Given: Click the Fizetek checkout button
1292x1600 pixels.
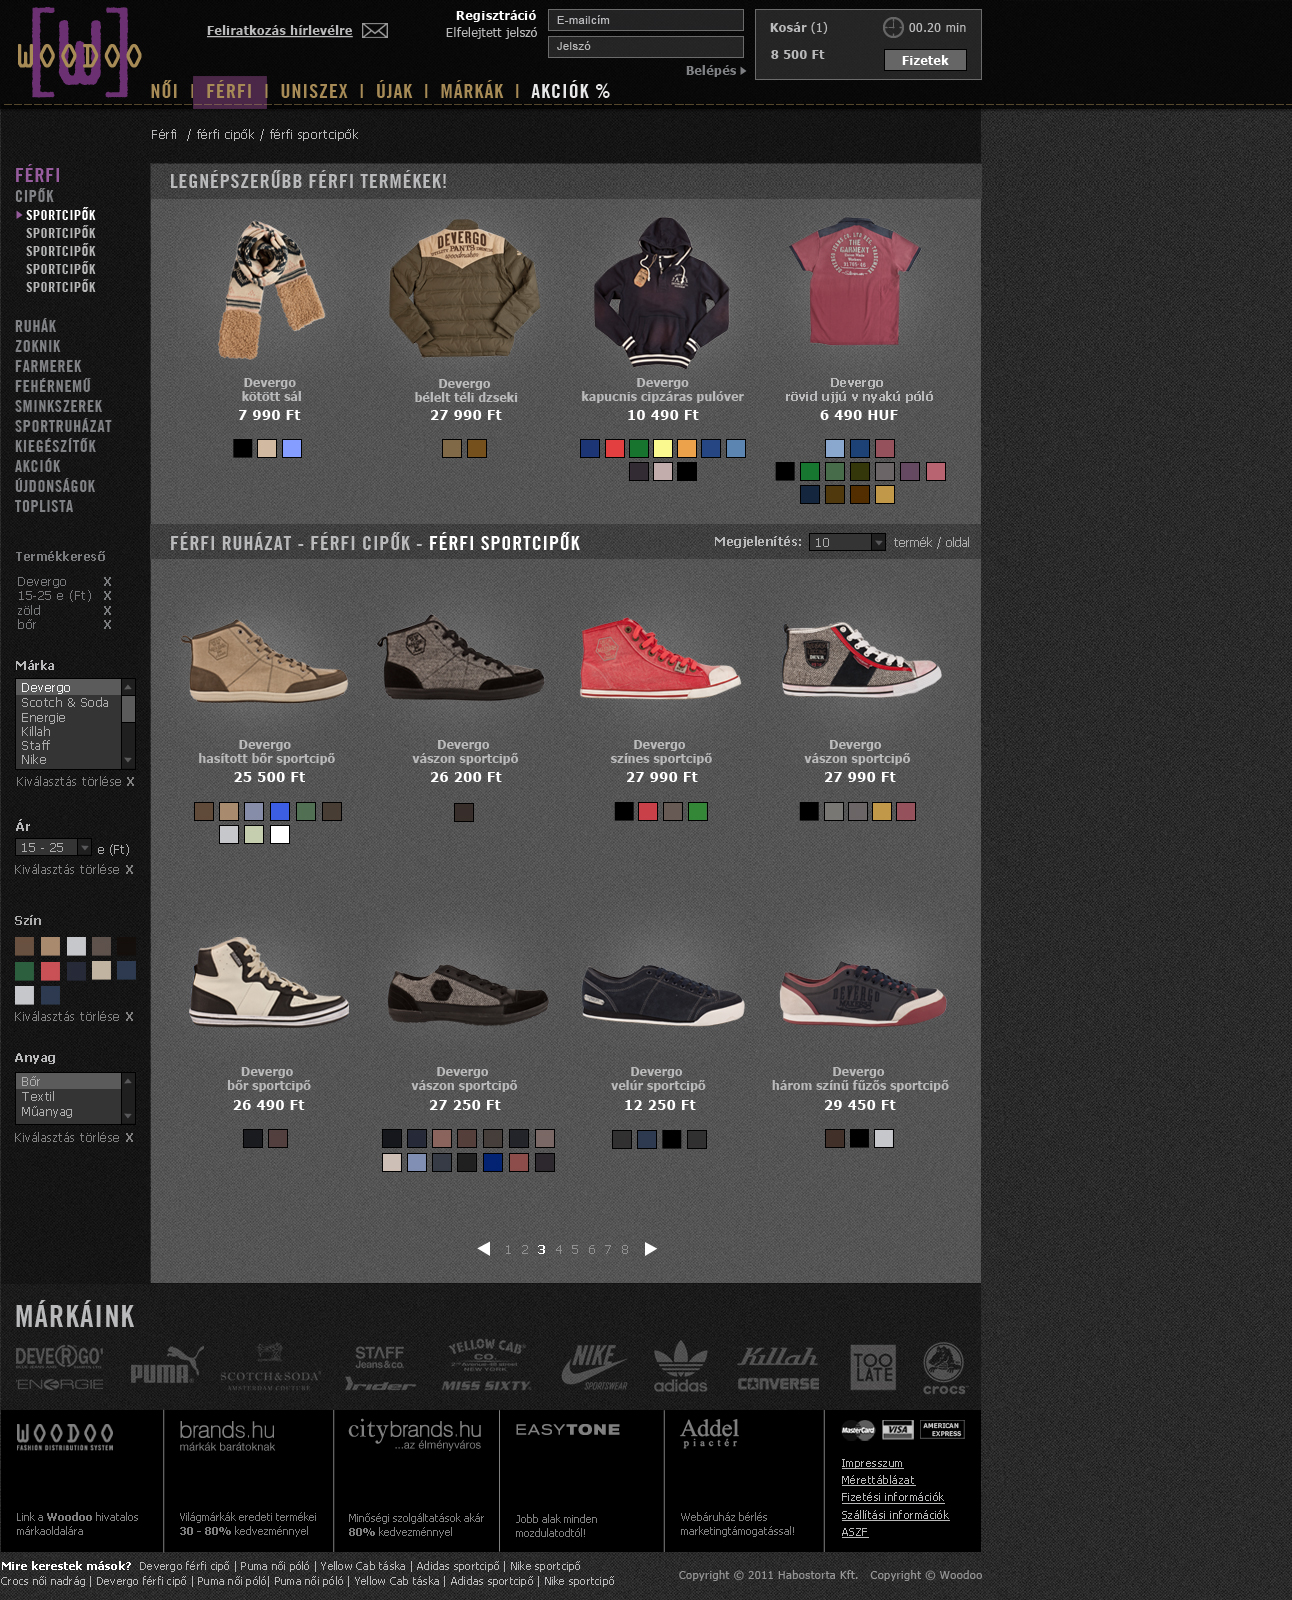Looking at the screenshot, I should click(x=925, y=60).
